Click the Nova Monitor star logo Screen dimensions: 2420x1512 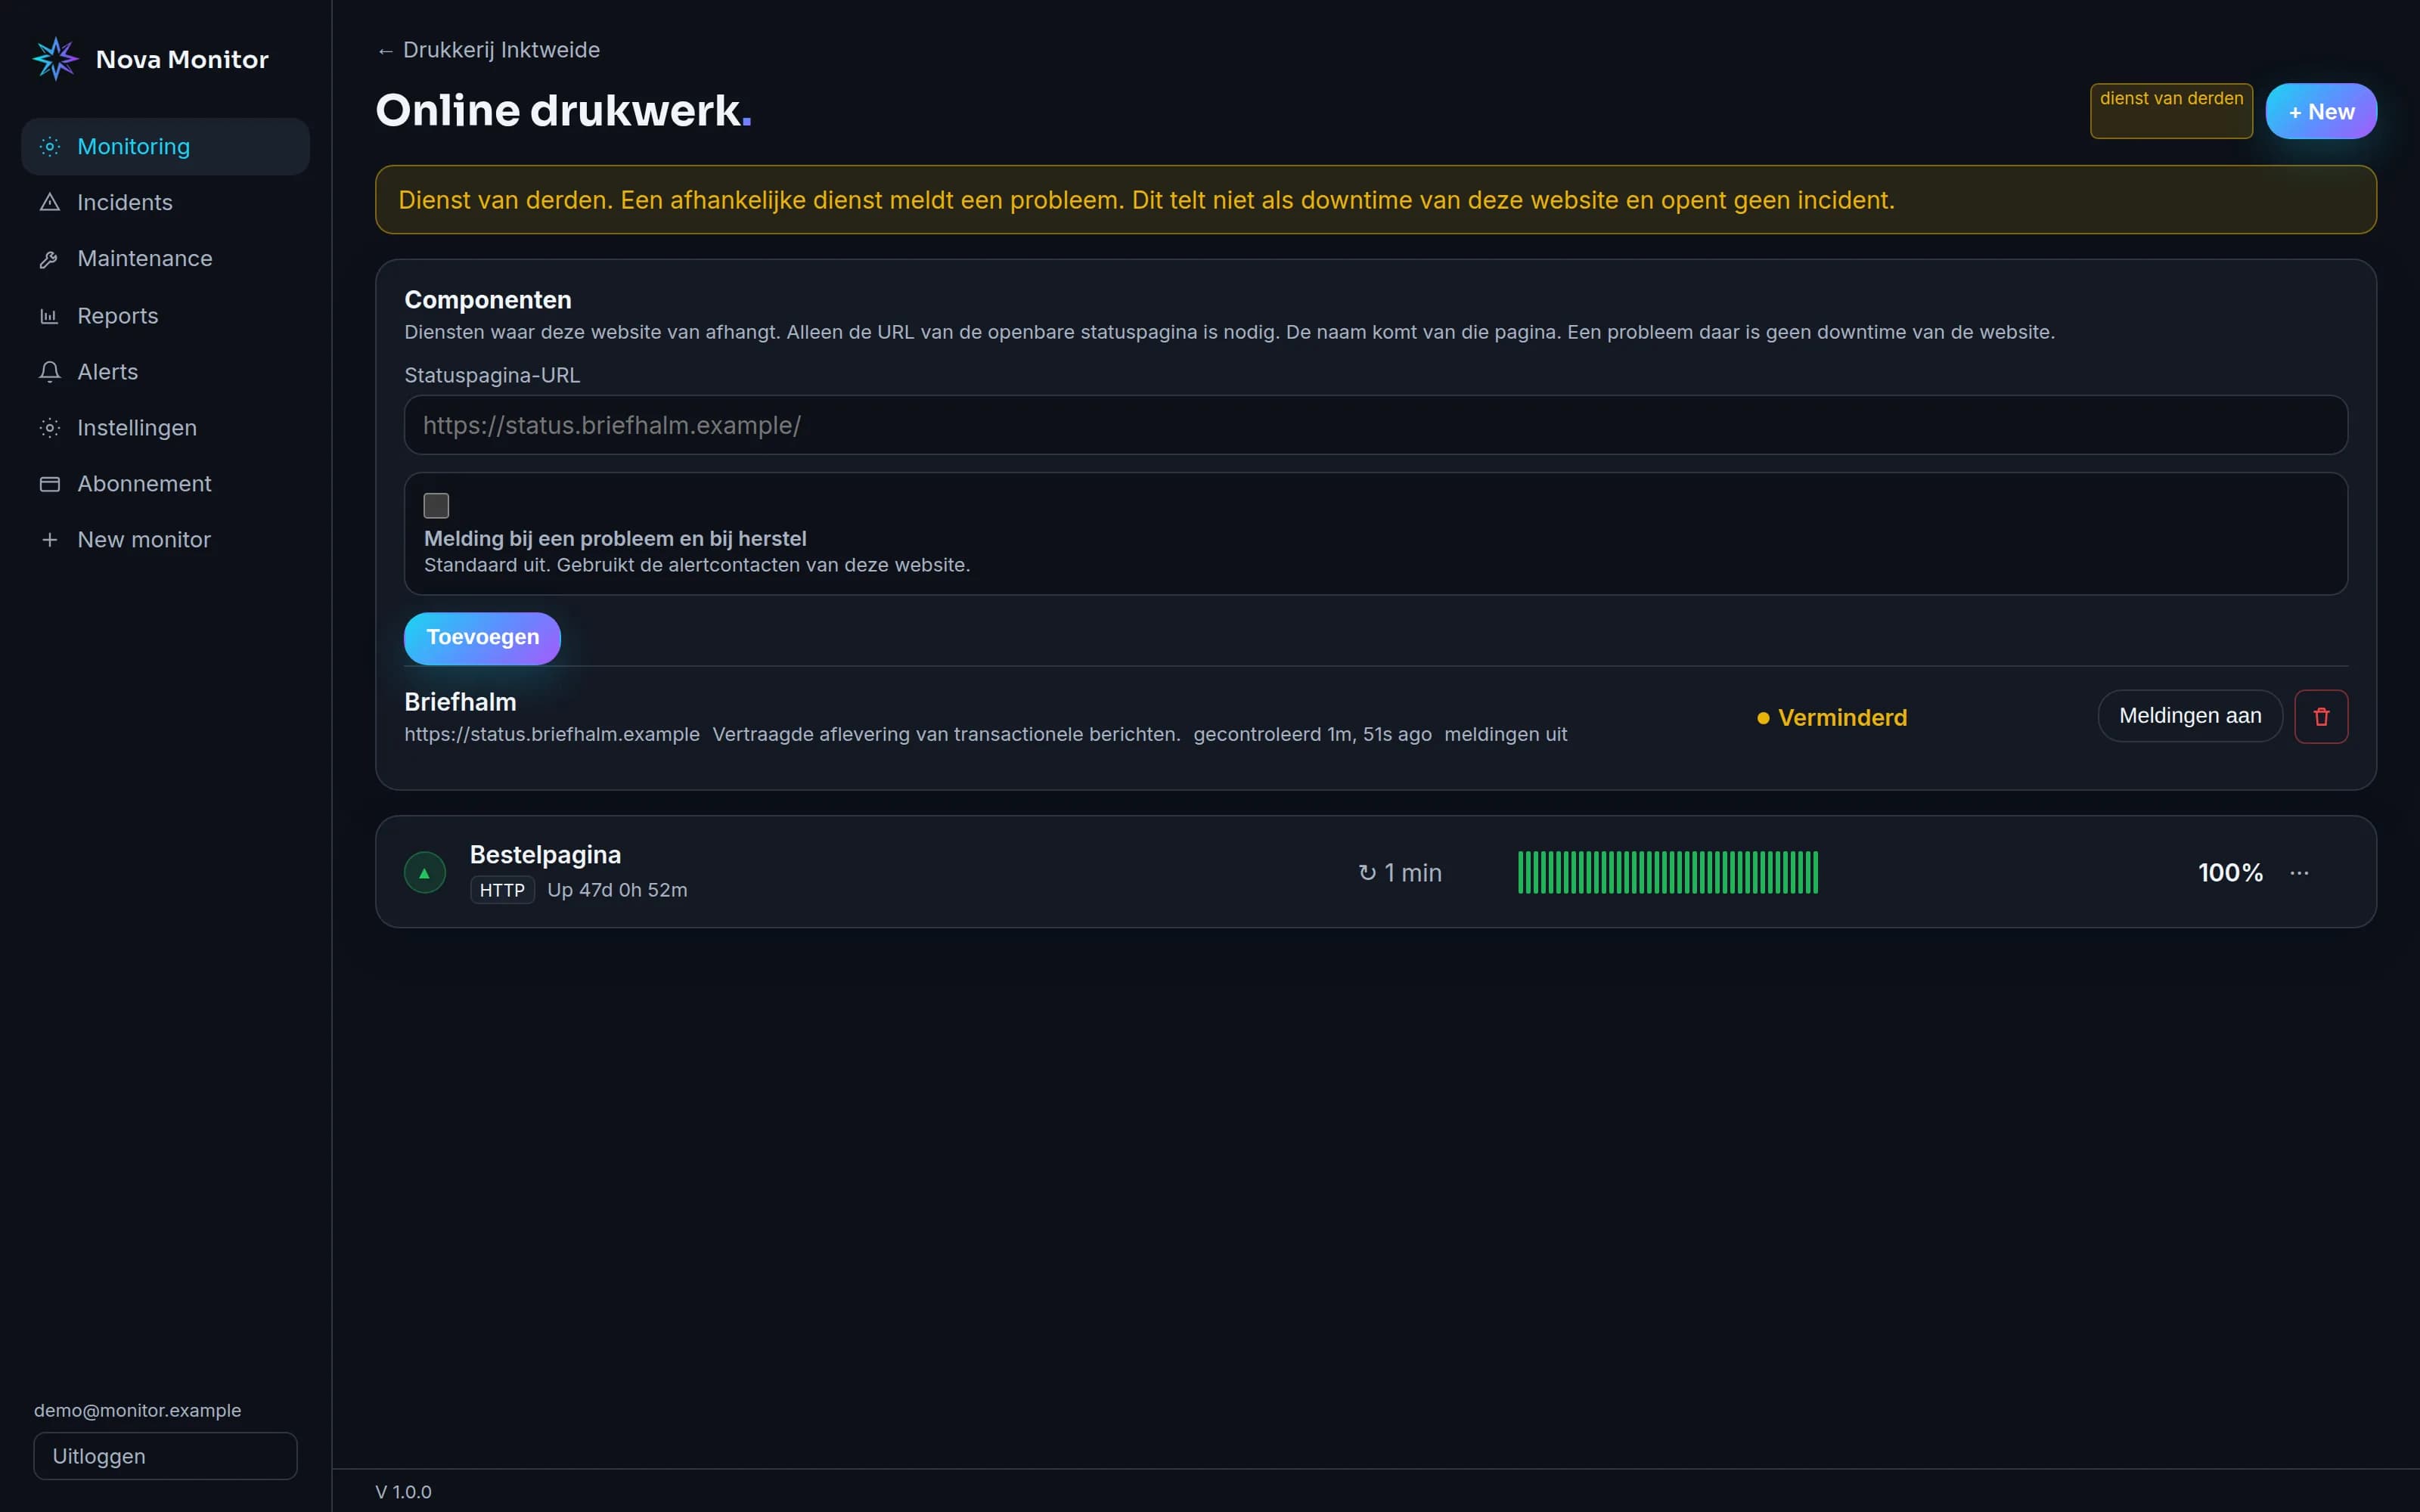56,59
